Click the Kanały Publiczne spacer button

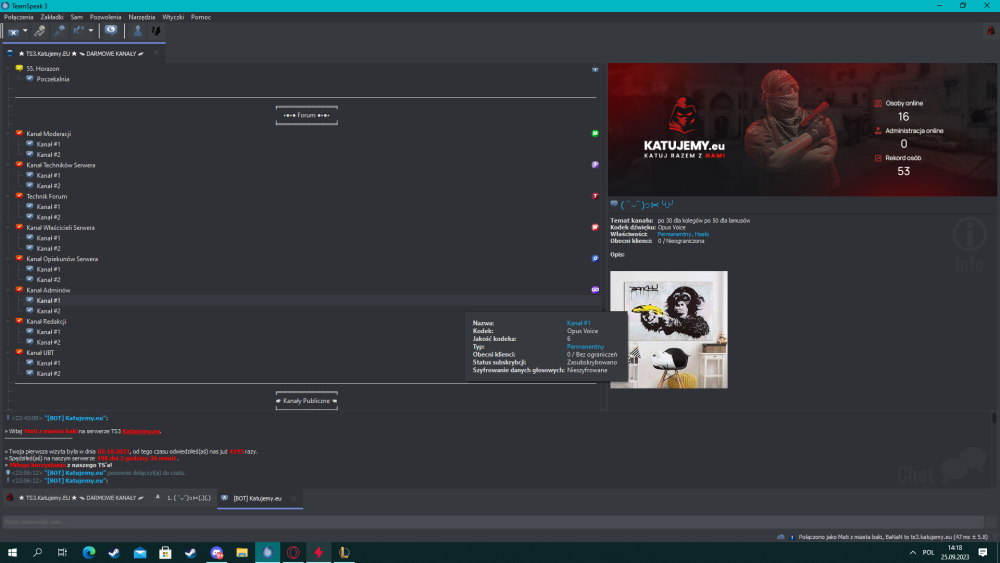point(307,400)
